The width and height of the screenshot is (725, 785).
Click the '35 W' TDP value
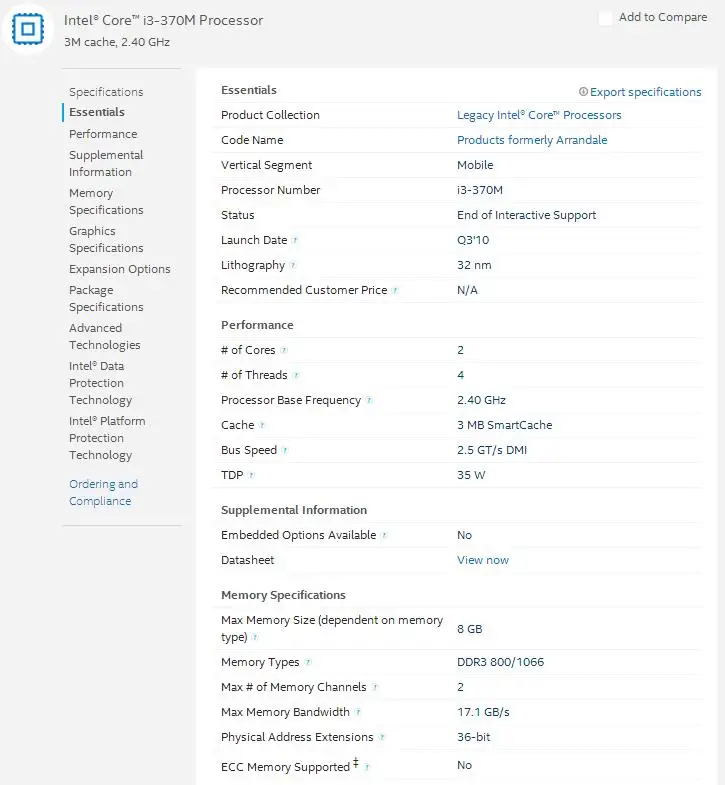pos(471,476)
